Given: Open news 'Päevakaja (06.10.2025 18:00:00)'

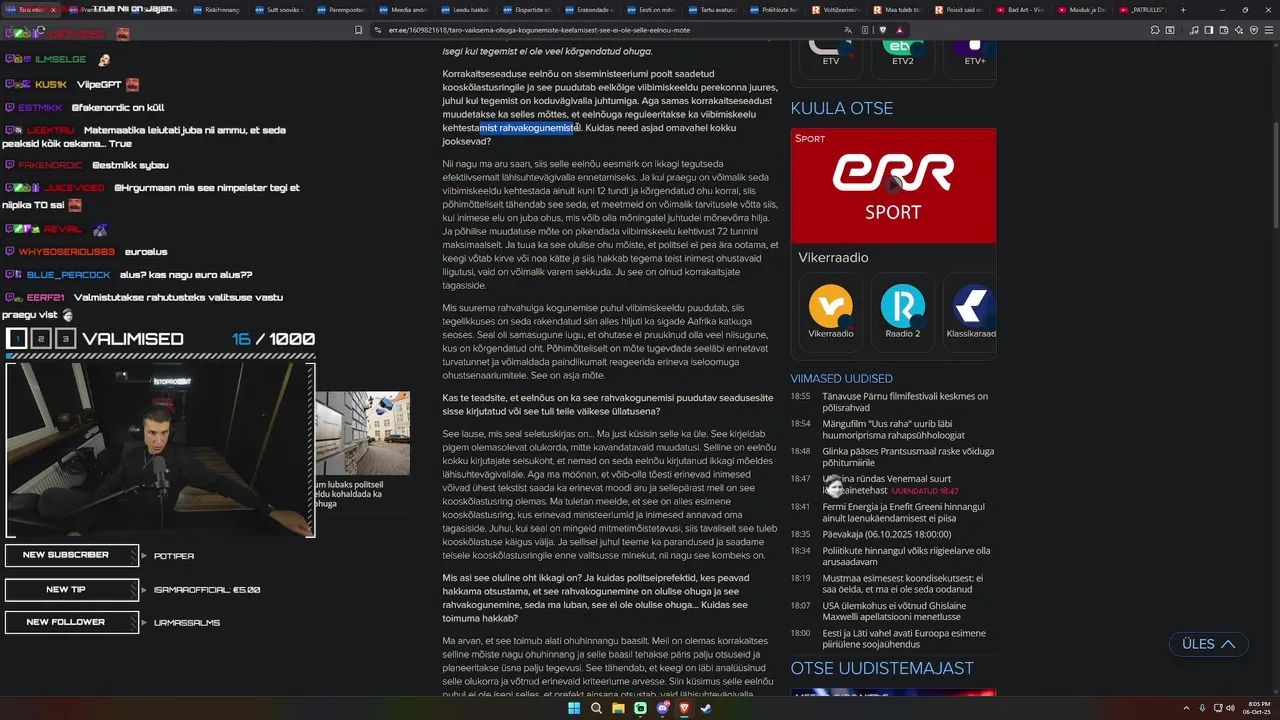Looking at the screenshot, I should (886, 534).
